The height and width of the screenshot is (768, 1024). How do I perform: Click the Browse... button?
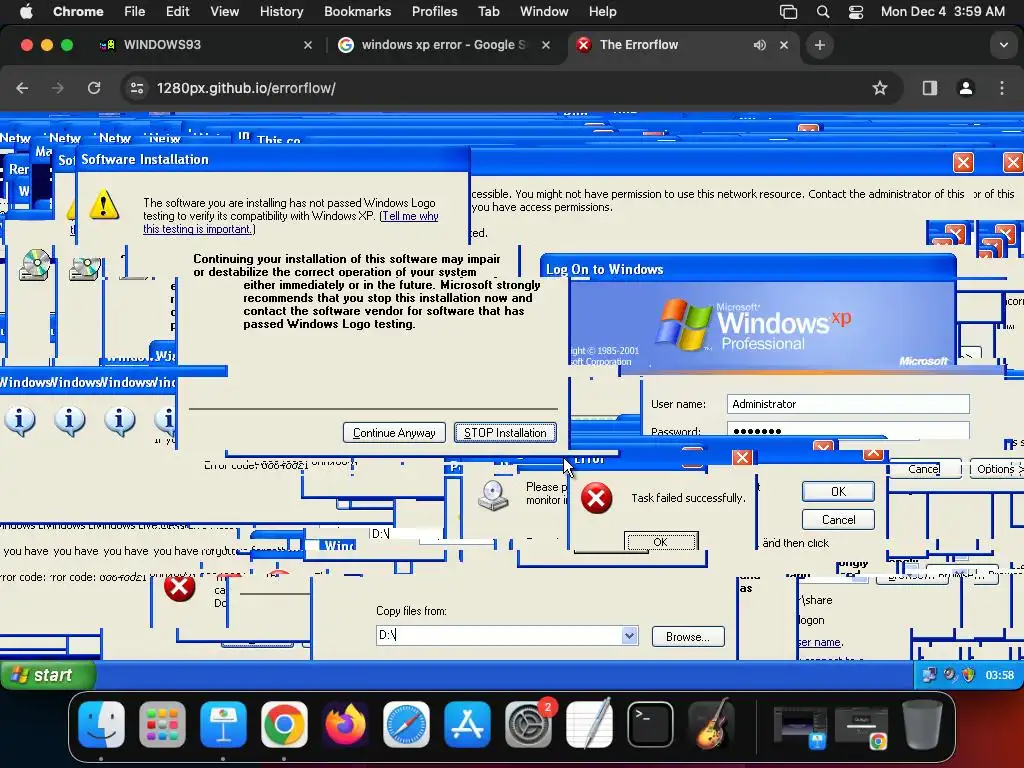click(x=688, y=637)
